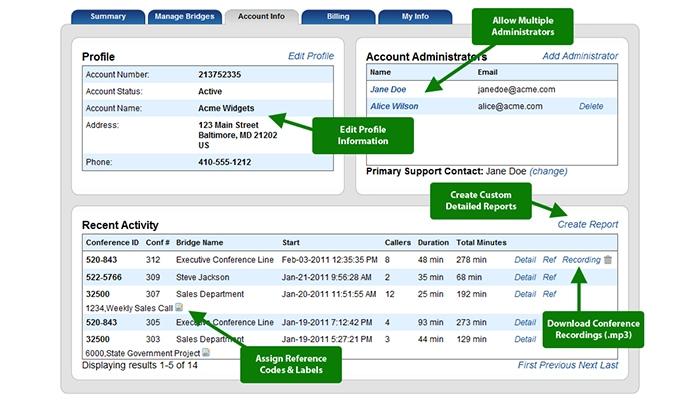Click the Bridge Name column header
Image resolution: width=700 pixels, height=400 pixels.
[x=200, y=242]
